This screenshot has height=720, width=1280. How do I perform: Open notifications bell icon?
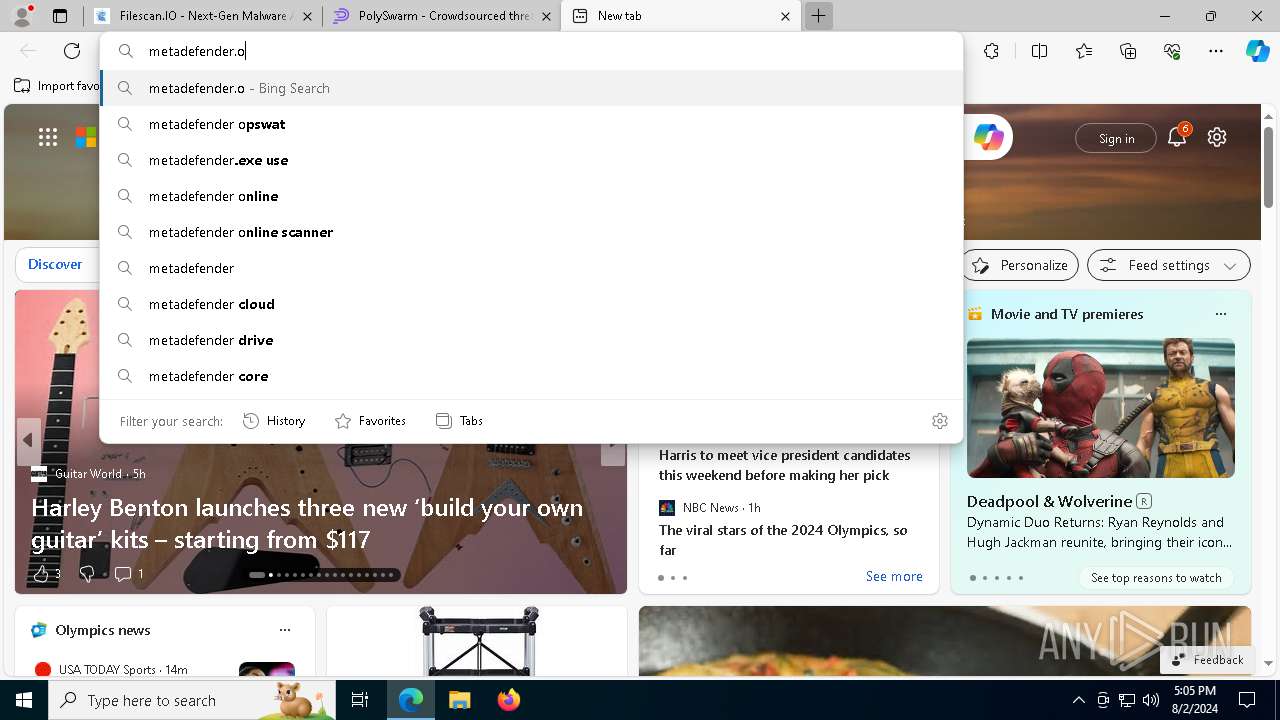tap(1177, 137)
